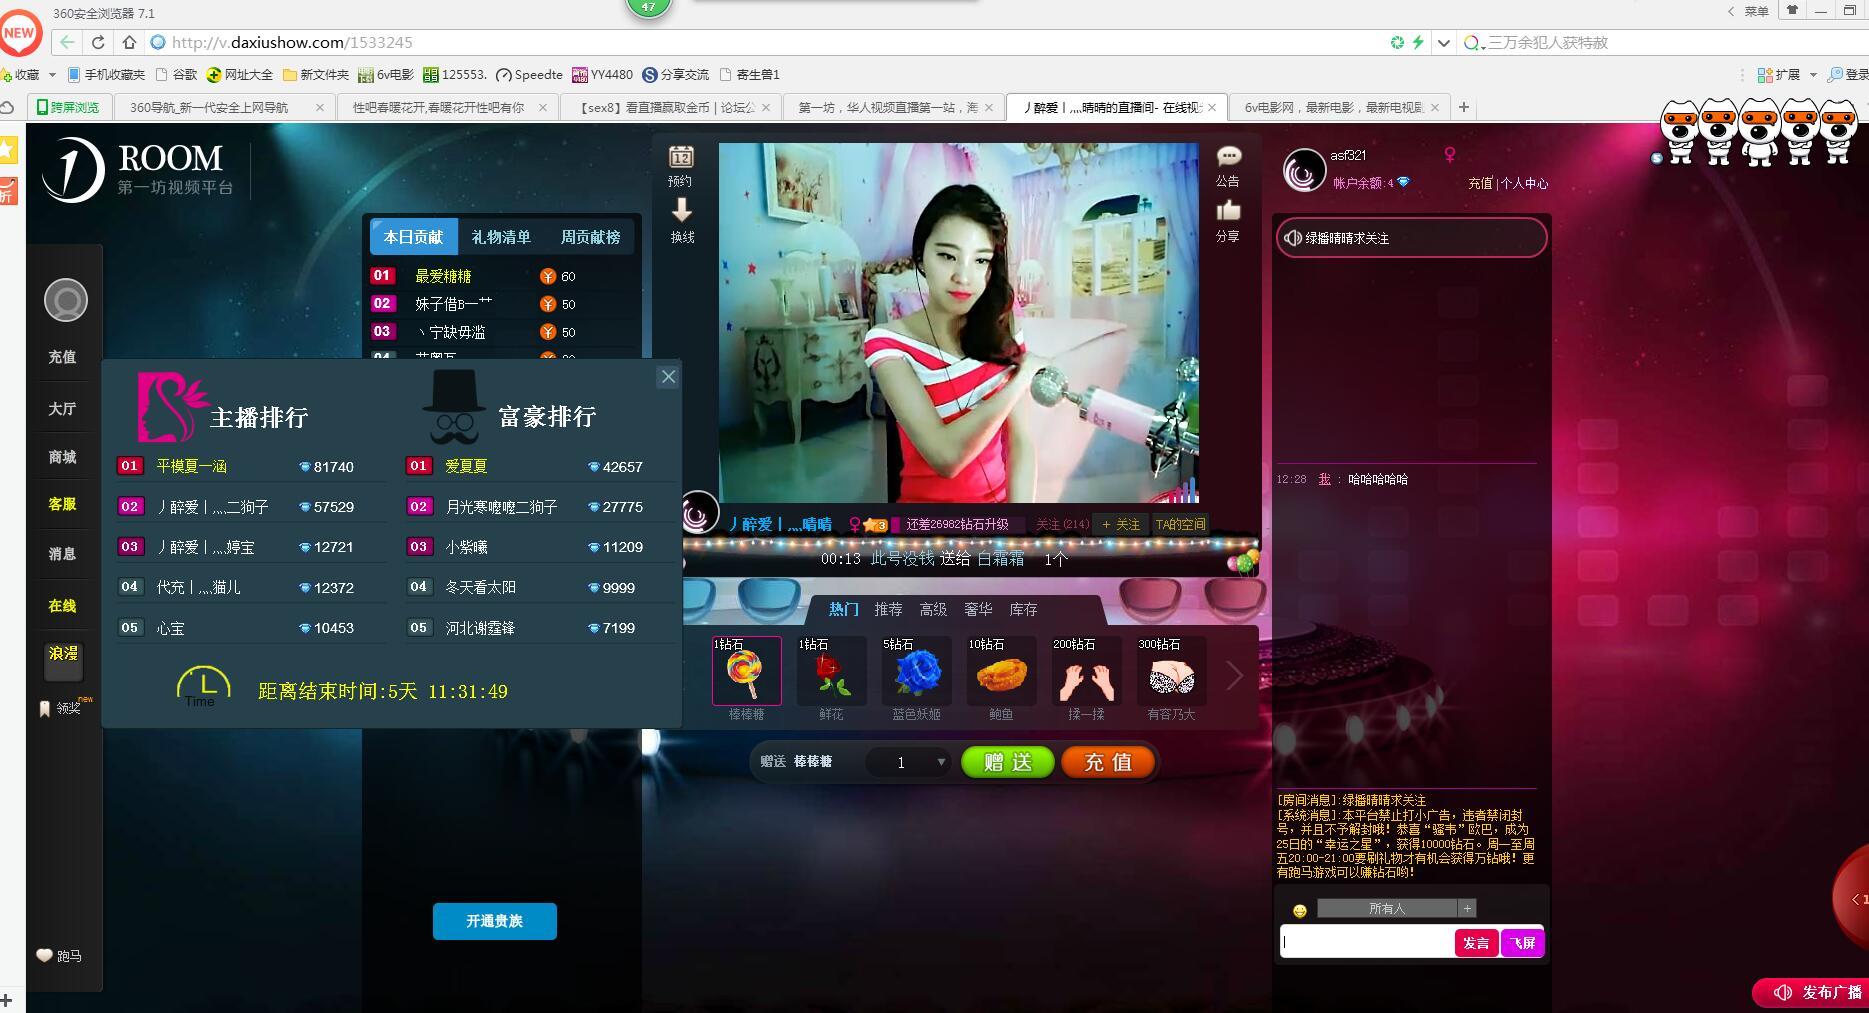Open the 公告 speech-bubble icon
The image size is (1869, 1013).
click(x=1228, y=156)
